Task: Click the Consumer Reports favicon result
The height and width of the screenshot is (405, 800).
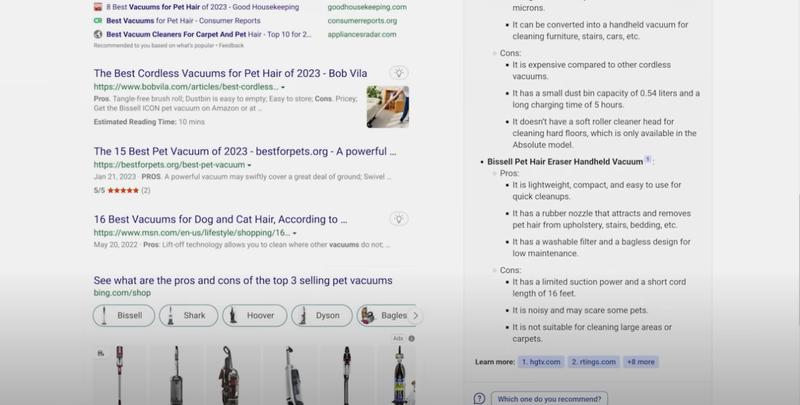Action: [98, 19]
